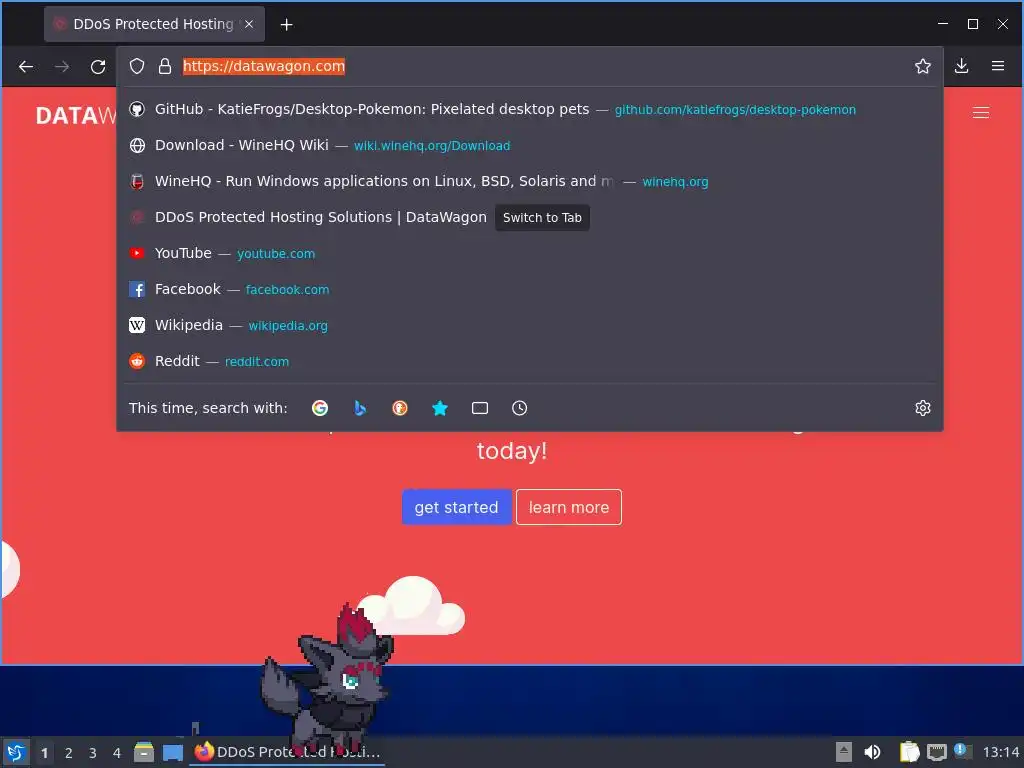Bookmark this page with the star
Image resolution: width=1024 pixels, height=768 pixels.
(922, 66)
